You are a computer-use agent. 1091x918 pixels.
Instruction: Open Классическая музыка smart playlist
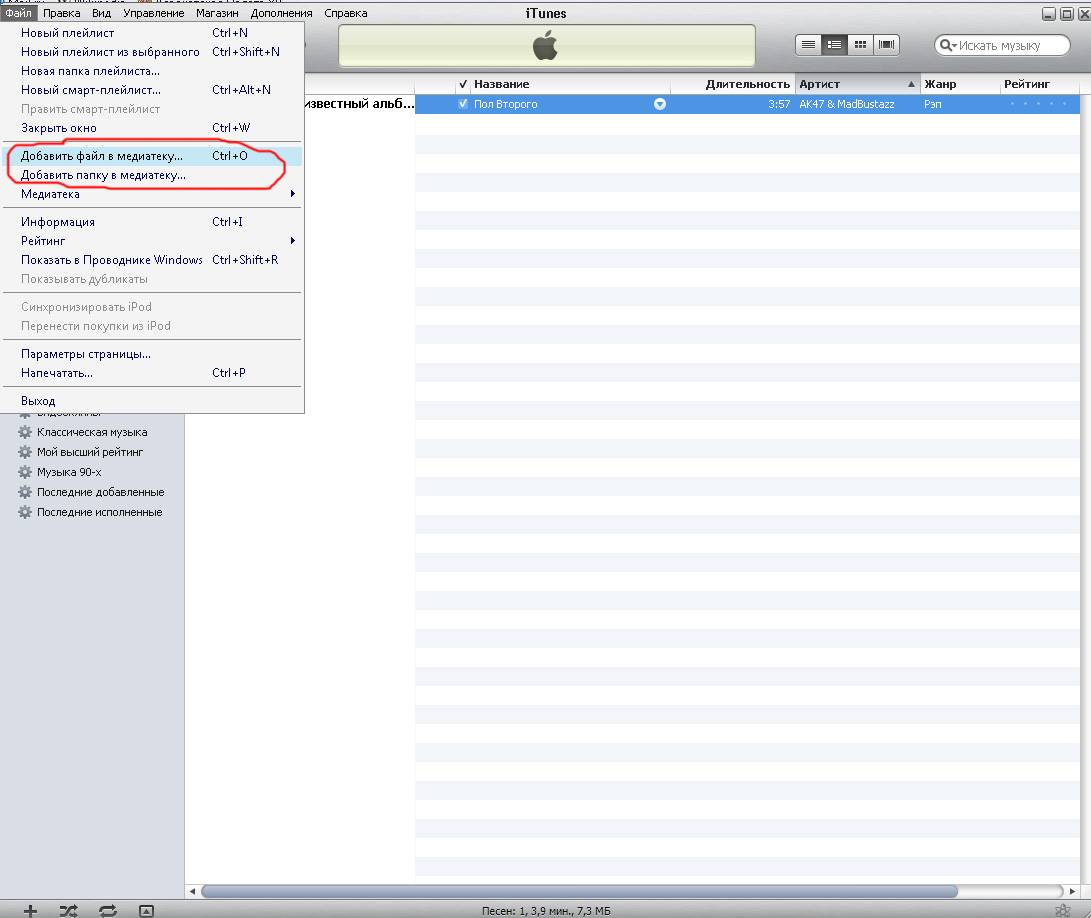point(92,432)
